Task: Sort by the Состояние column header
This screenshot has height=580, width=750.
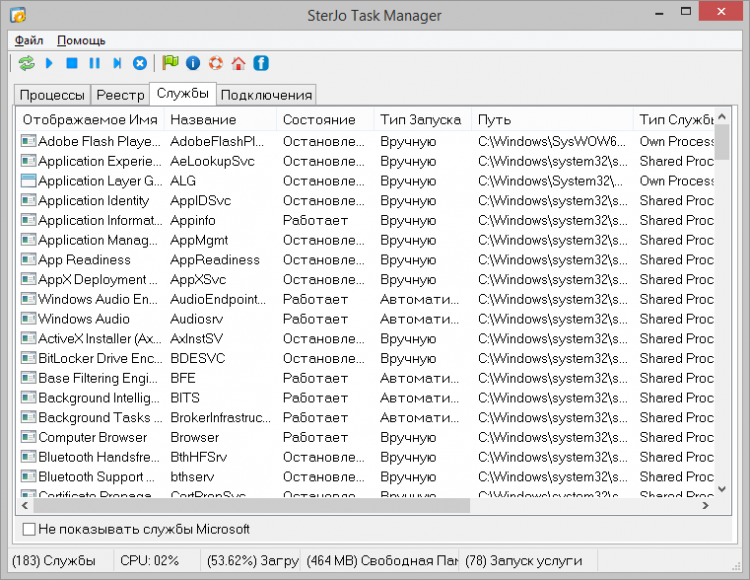Action: [x=319, y=120]
